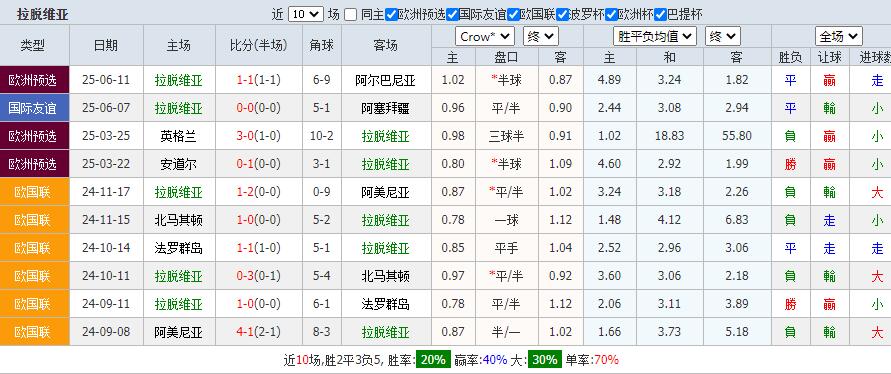Viewport: 891px width, 374px height.
Task: Click score 0-3(0-1) on 24-10-11 row
Action: (x=259, y=276)
